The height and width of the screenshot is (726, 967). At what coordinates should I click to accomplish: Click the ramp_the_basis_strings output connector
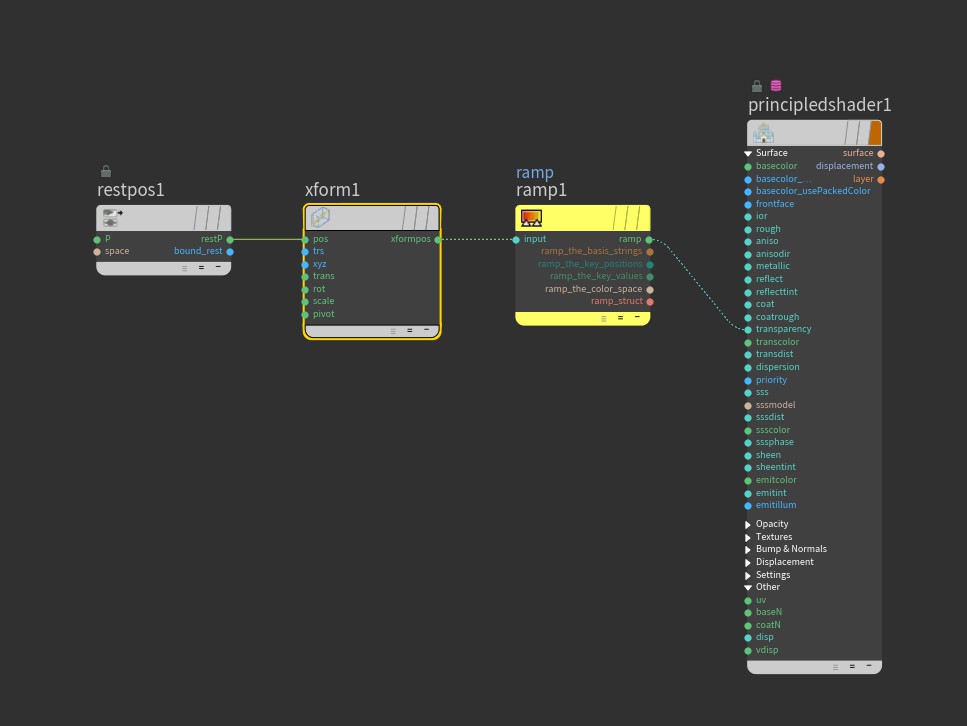[650, 252]
